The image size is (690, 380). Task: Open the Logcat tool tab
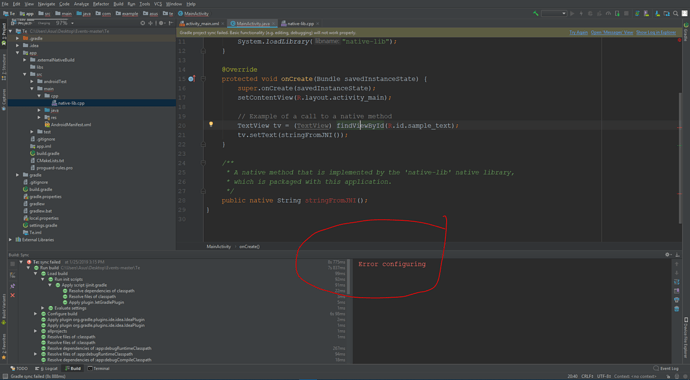[x=47, y=369]
